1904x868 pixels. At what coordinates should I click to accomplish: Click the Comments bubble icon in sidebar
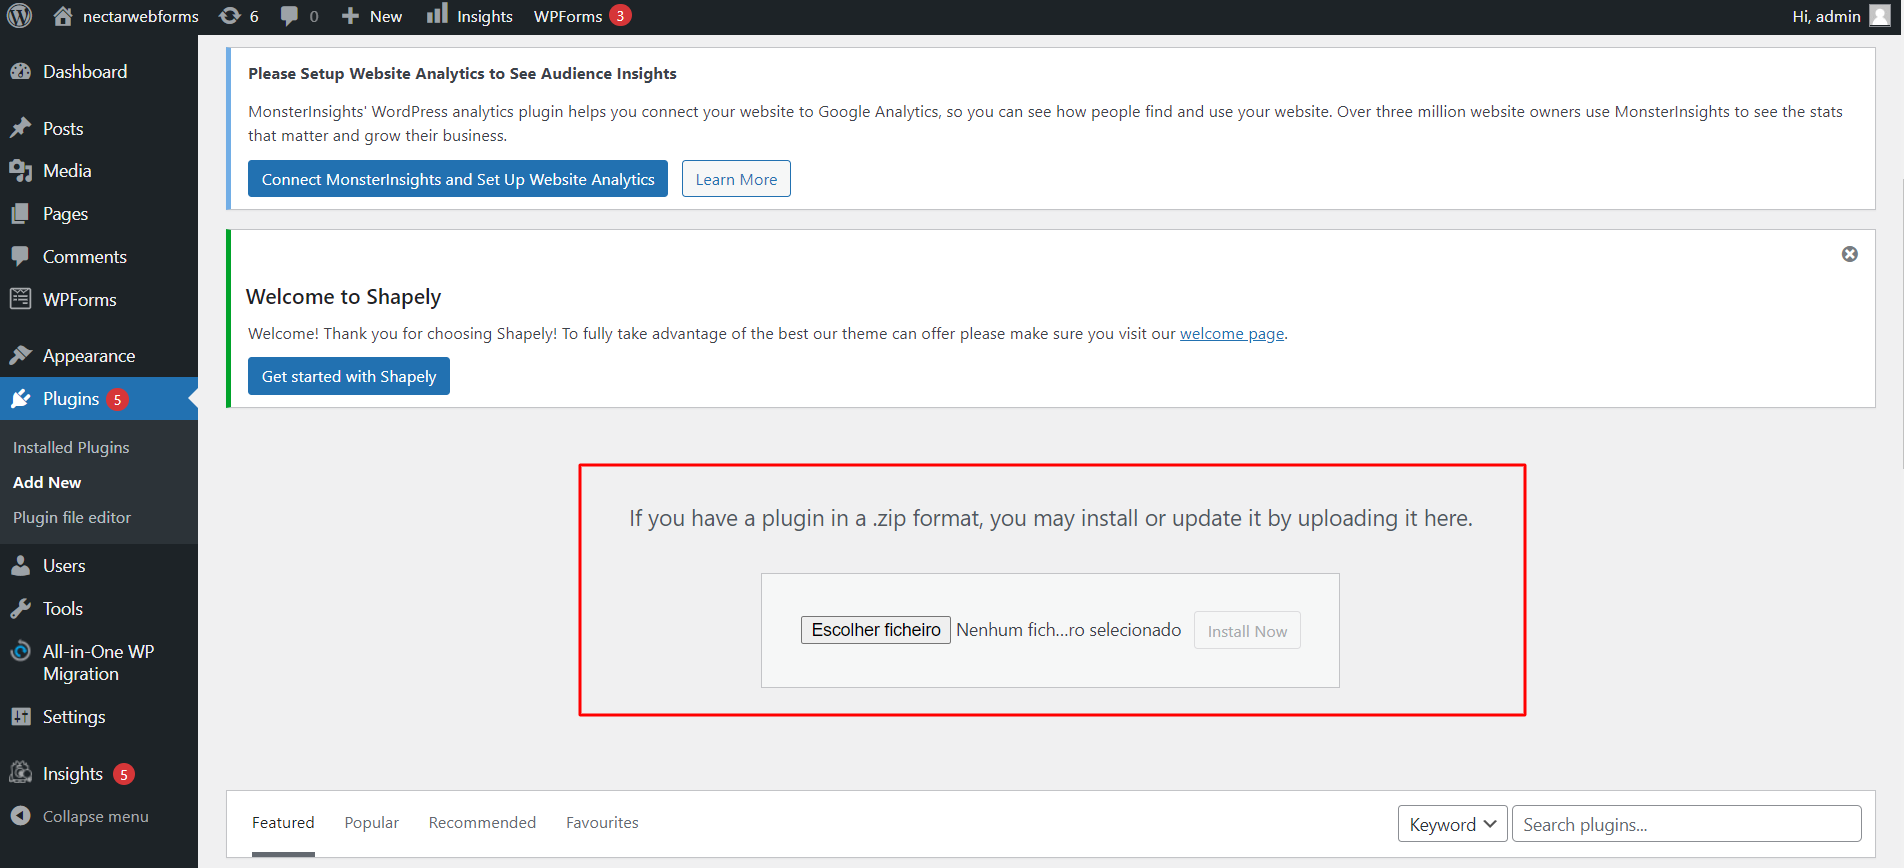click(x=20, y=257)
